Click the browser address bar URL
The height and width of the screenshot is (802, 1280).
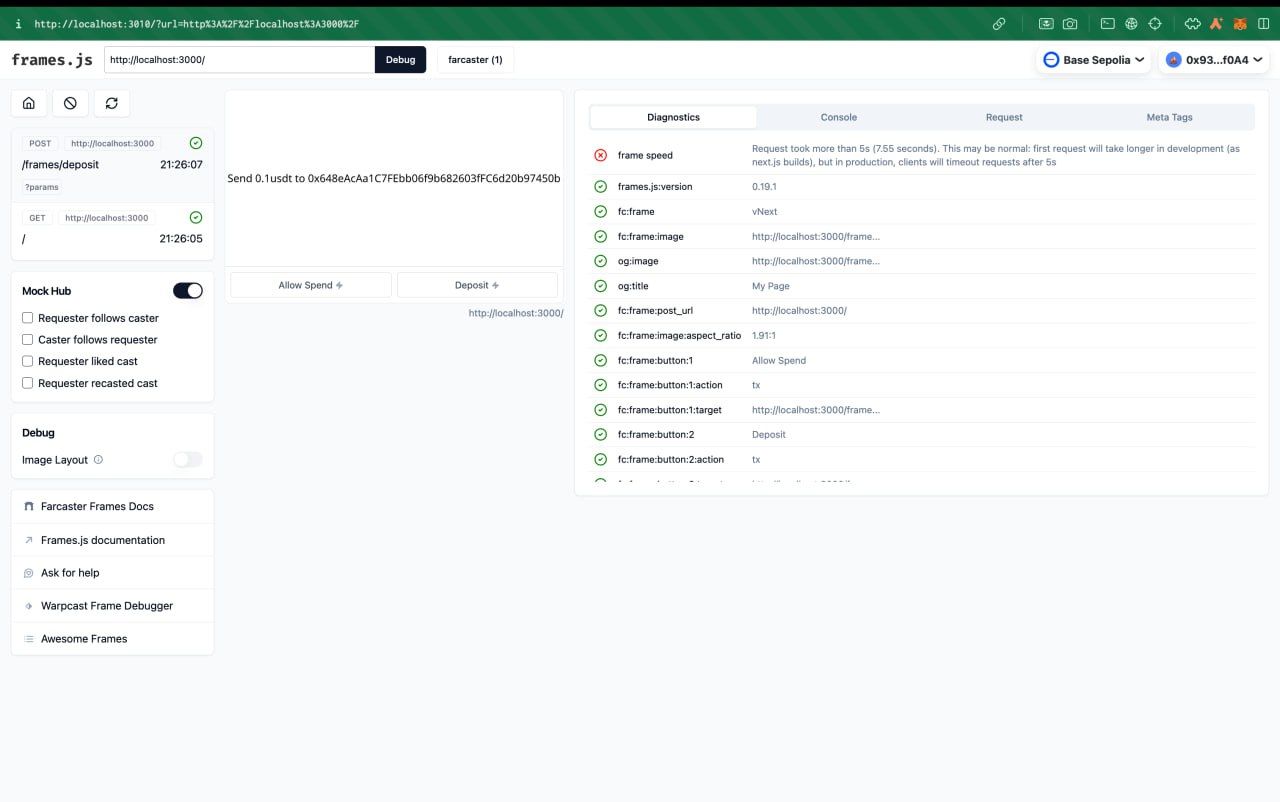[196, 23]
